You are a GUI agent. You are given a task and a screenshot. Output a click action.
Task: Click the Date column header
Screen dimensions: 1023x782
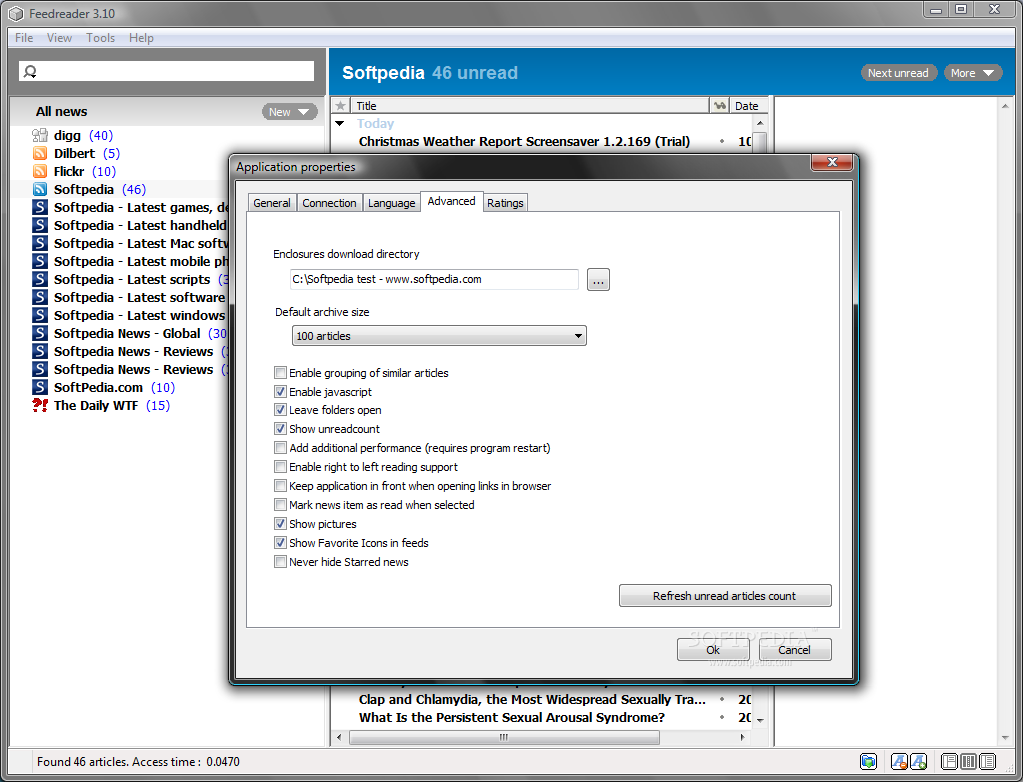(x=749, y=106)
